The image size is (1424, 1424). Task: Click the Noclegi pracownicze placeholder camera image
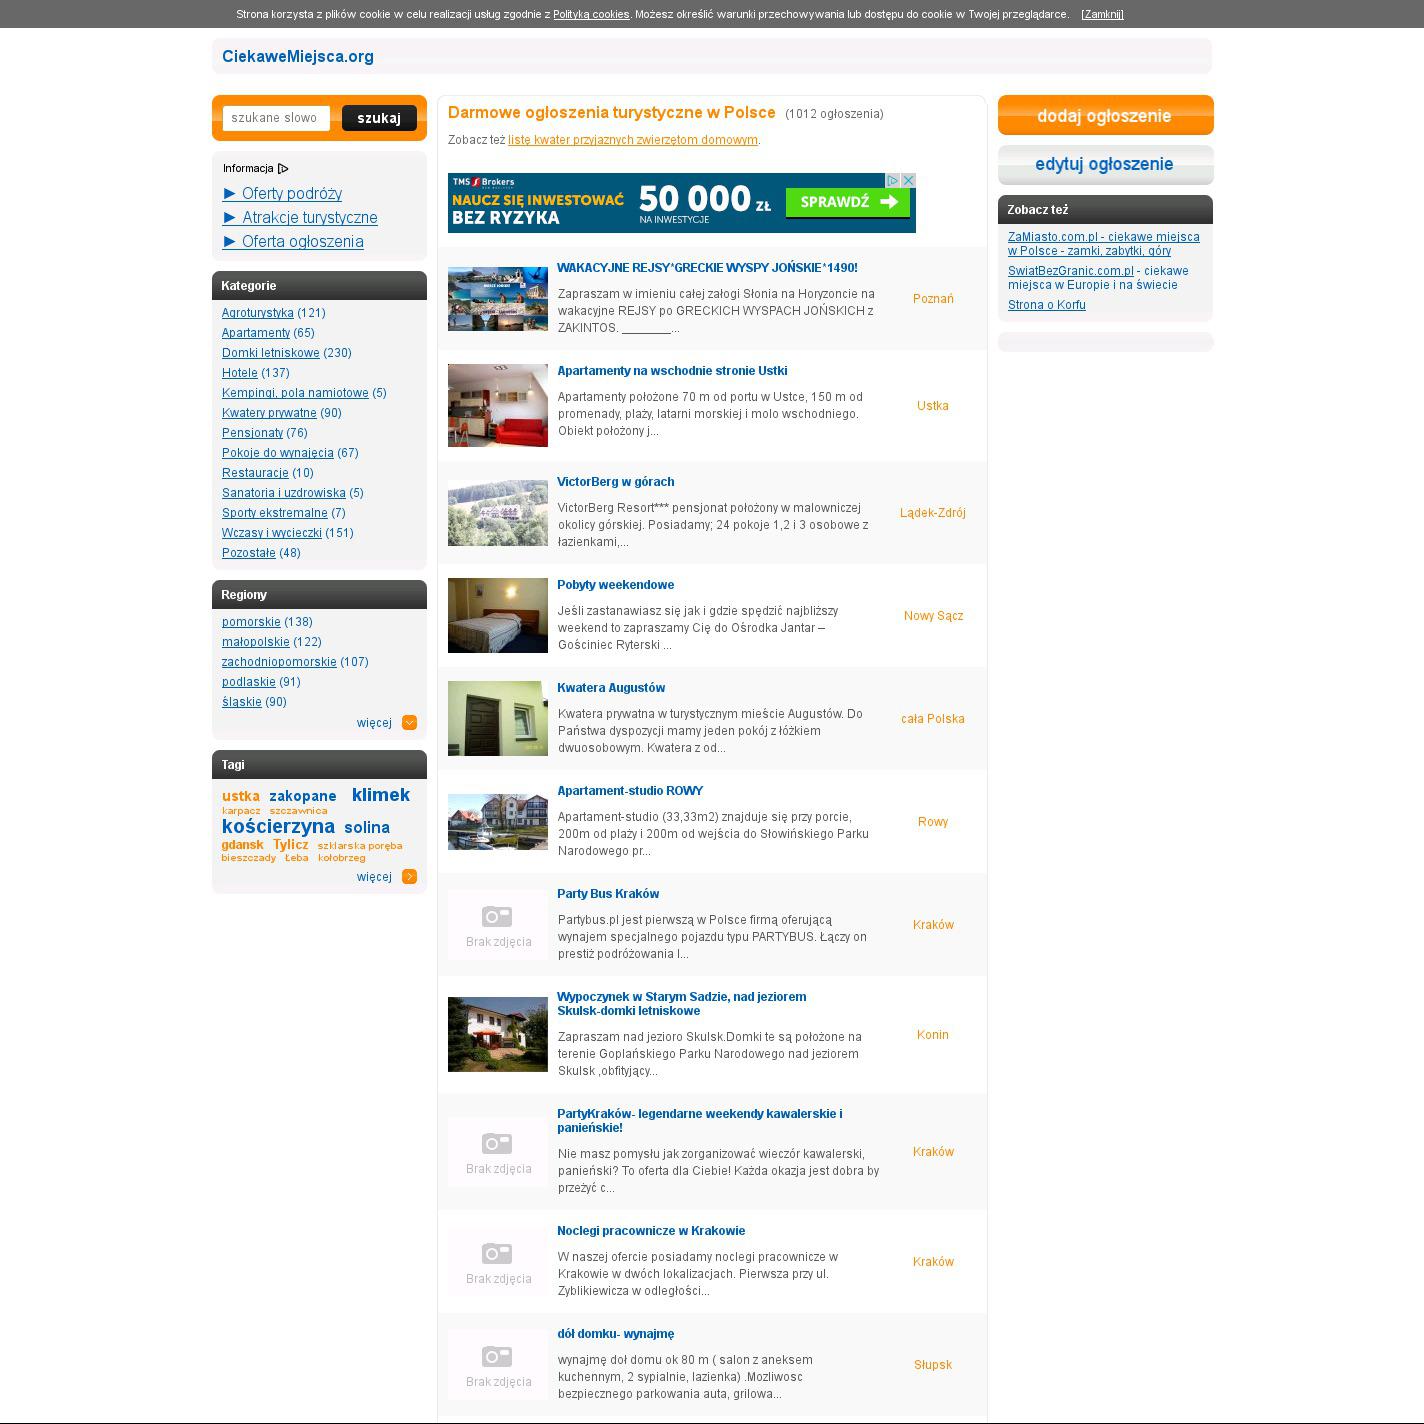(x=497, y=1262)
